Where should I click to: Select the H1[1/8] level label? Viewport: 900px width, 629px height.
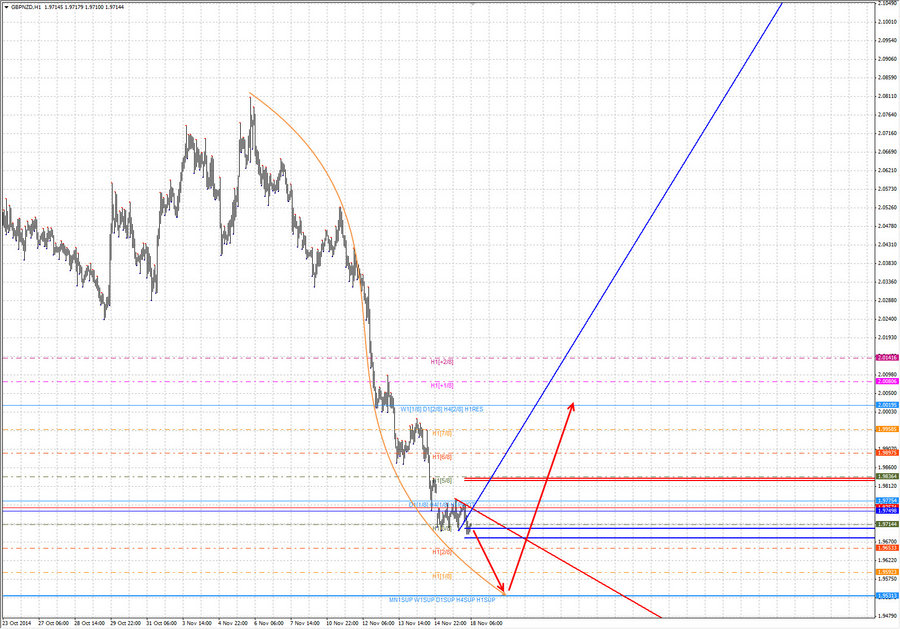click(442, 576)
